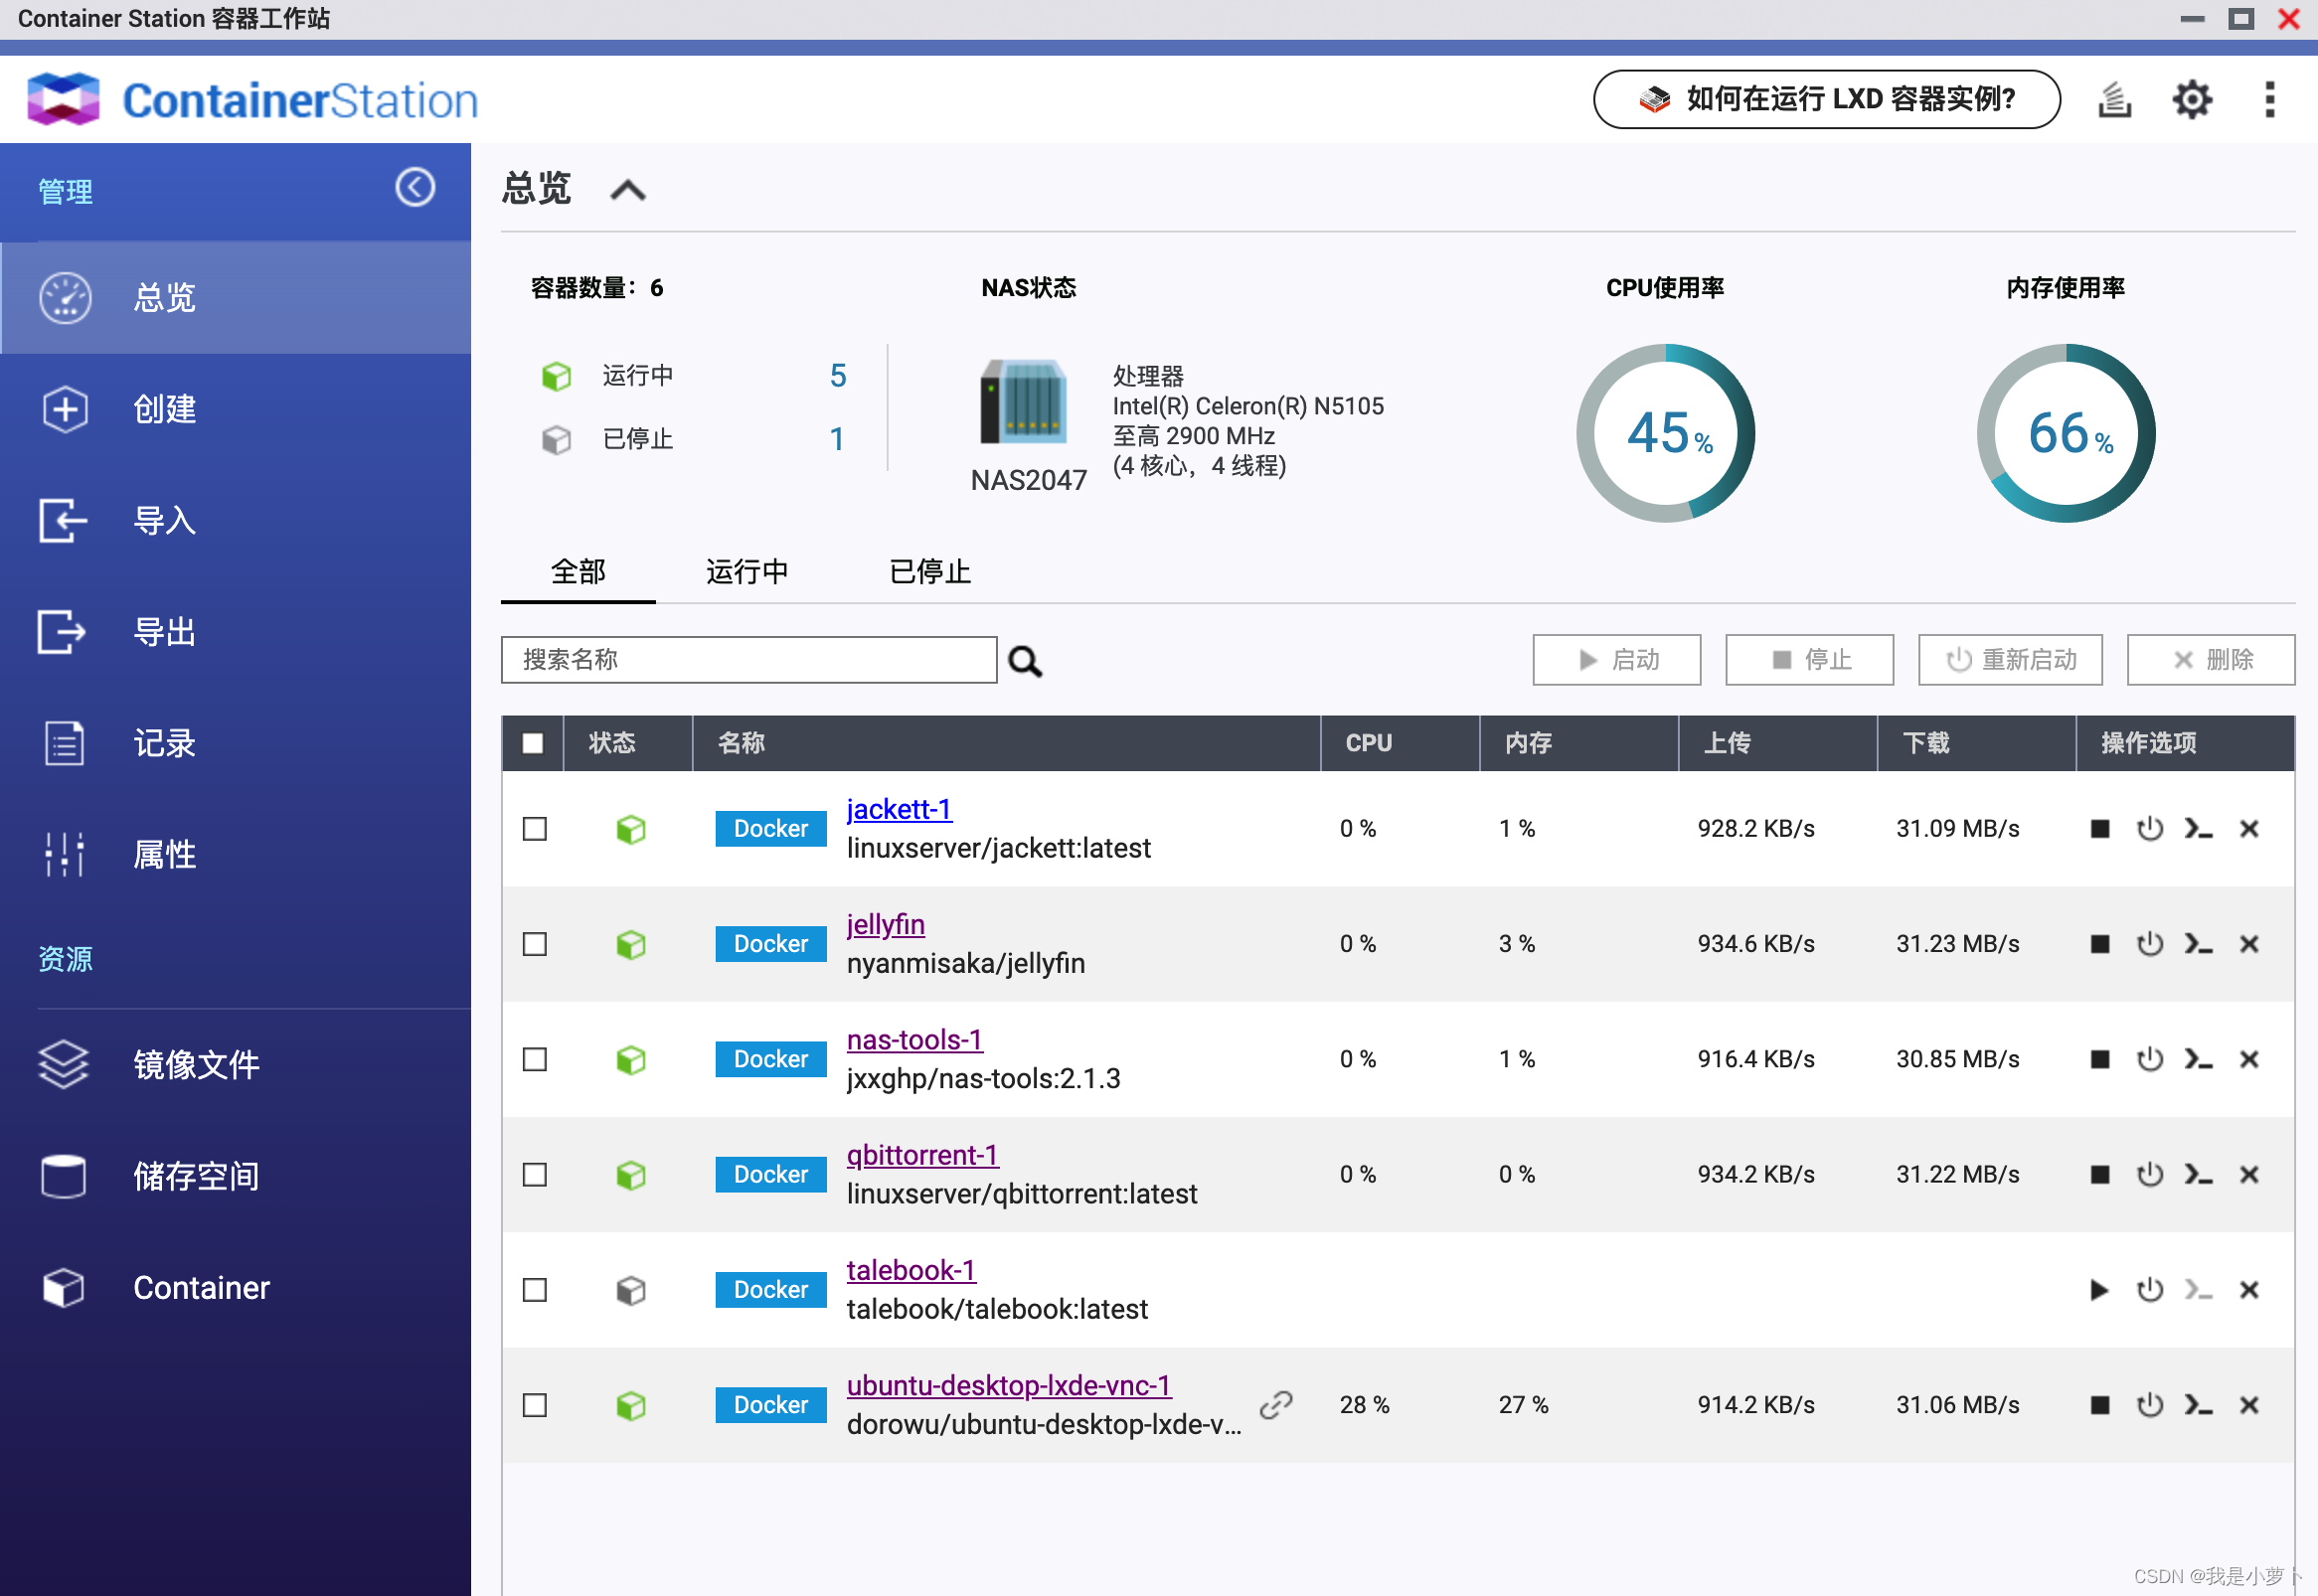Switch to the 运行中 tab
Screen dimensions: 2318x1596
747,572
